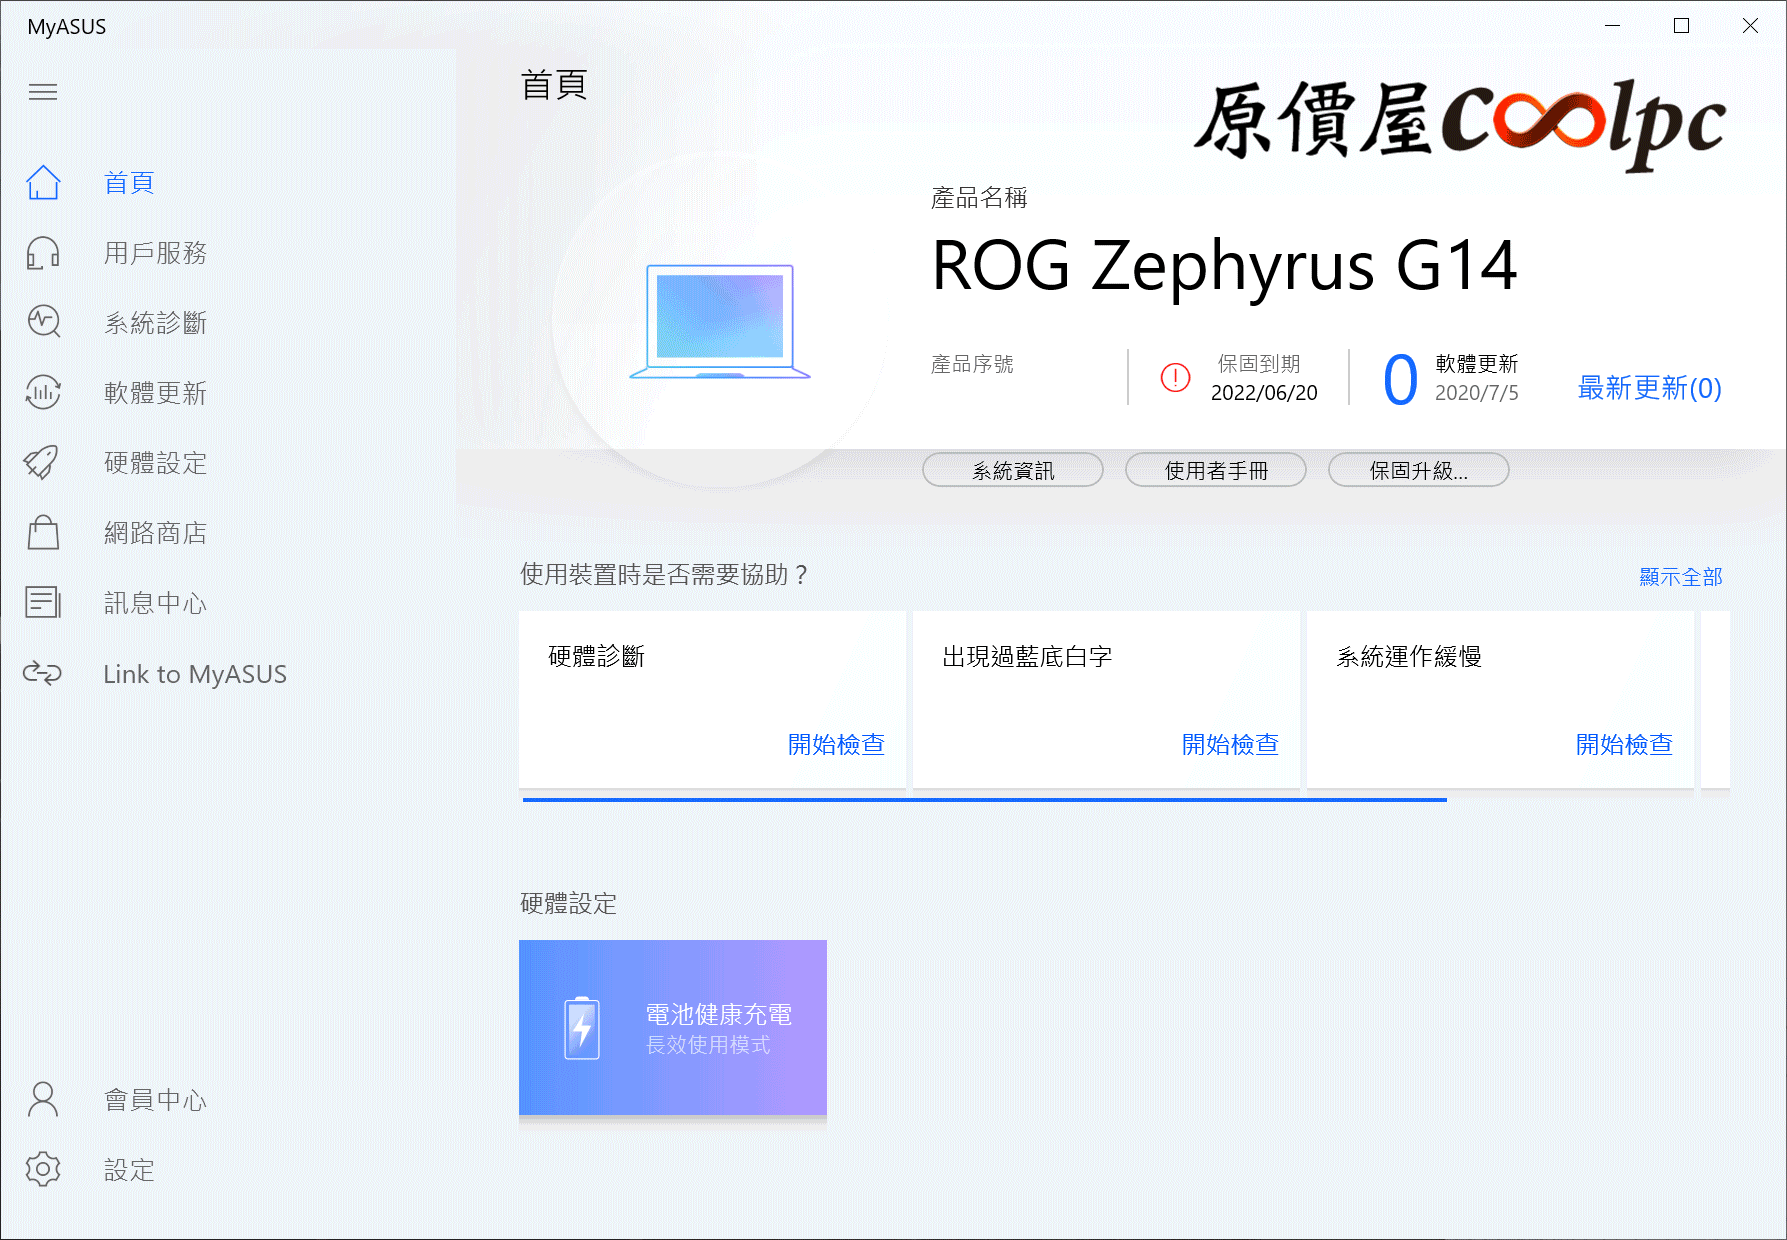Viewport: 1787px width, 1240px height.
Task: Click the large software update count 0
Action: (1400, 379)
